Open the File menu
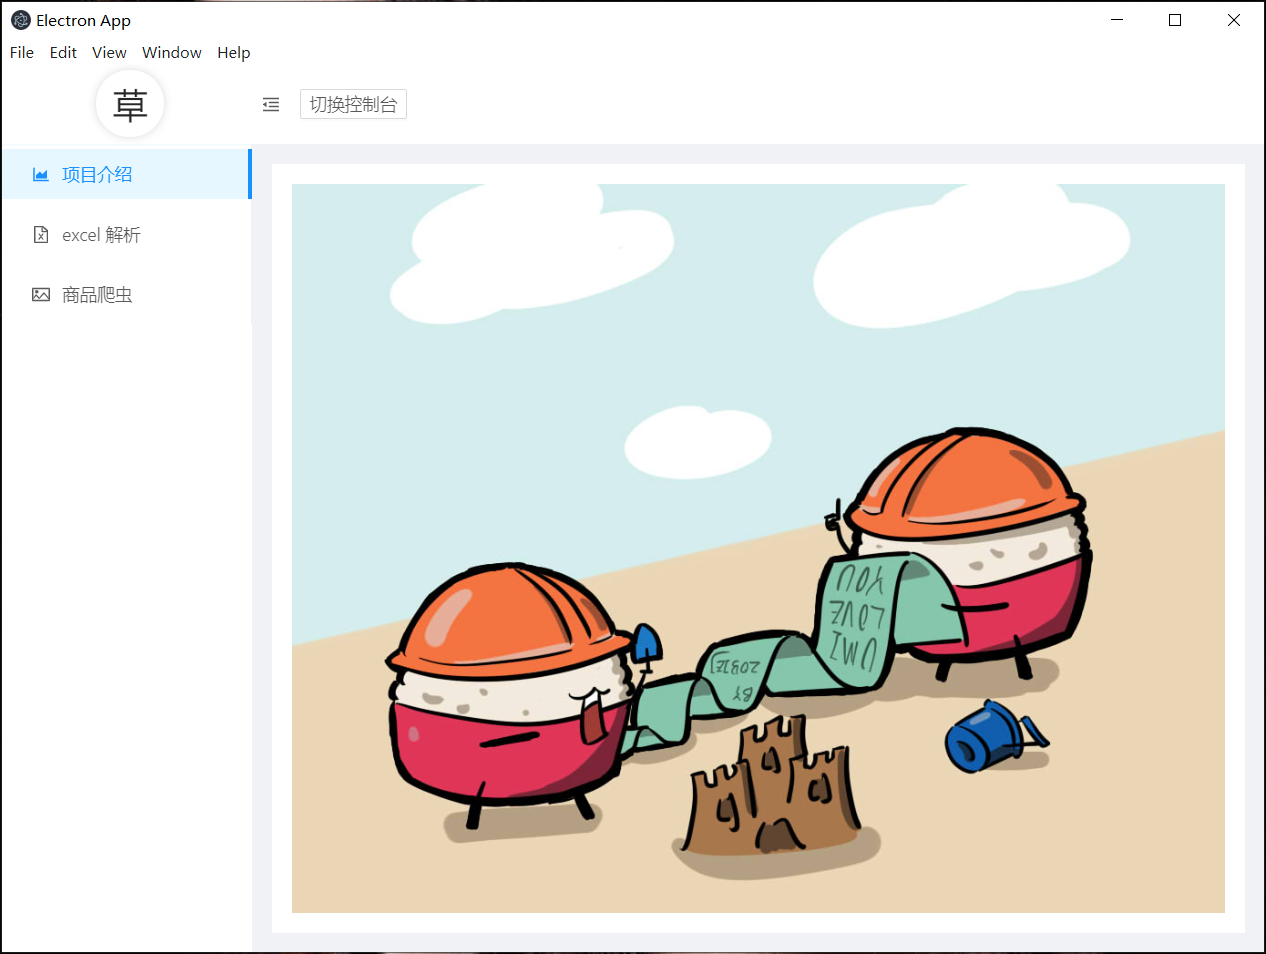This screenshot has height=954, width=1266. [x=22, y=52]
